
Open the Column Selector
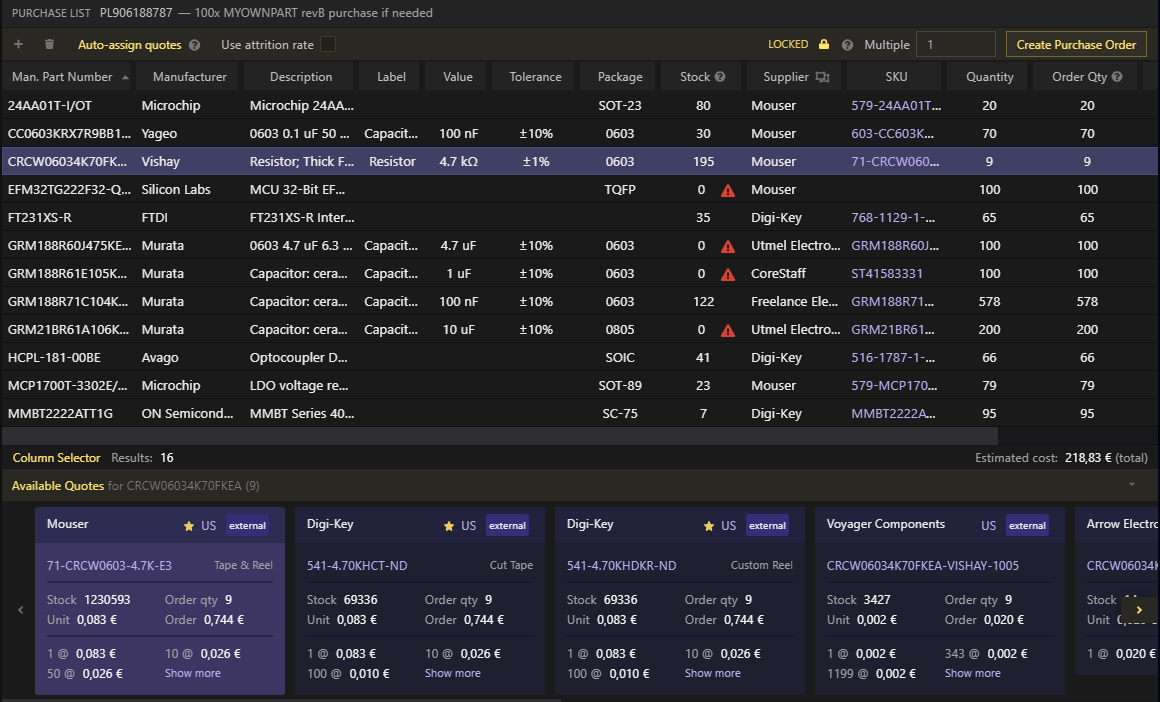56,458
